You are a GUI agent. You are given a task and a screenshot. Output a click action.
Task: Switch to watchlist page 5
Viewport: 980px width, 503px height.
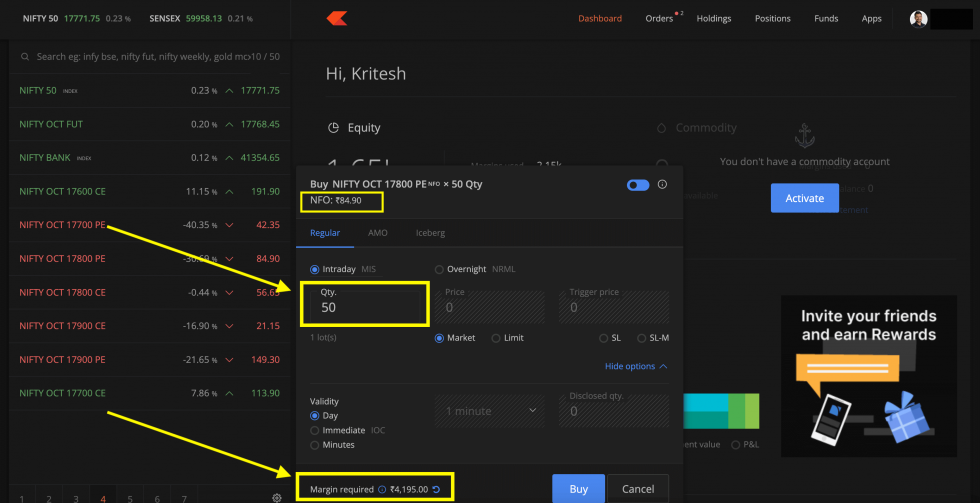tap(130, 498)
